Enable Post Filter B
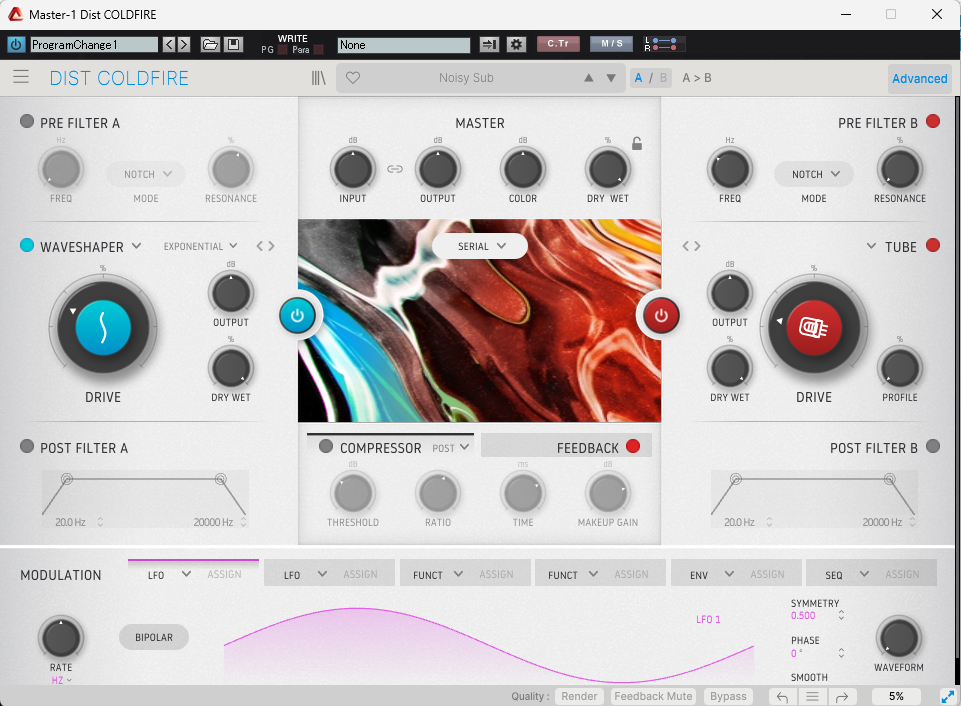This screenshot has height=706, width=961. coord(933,446)
